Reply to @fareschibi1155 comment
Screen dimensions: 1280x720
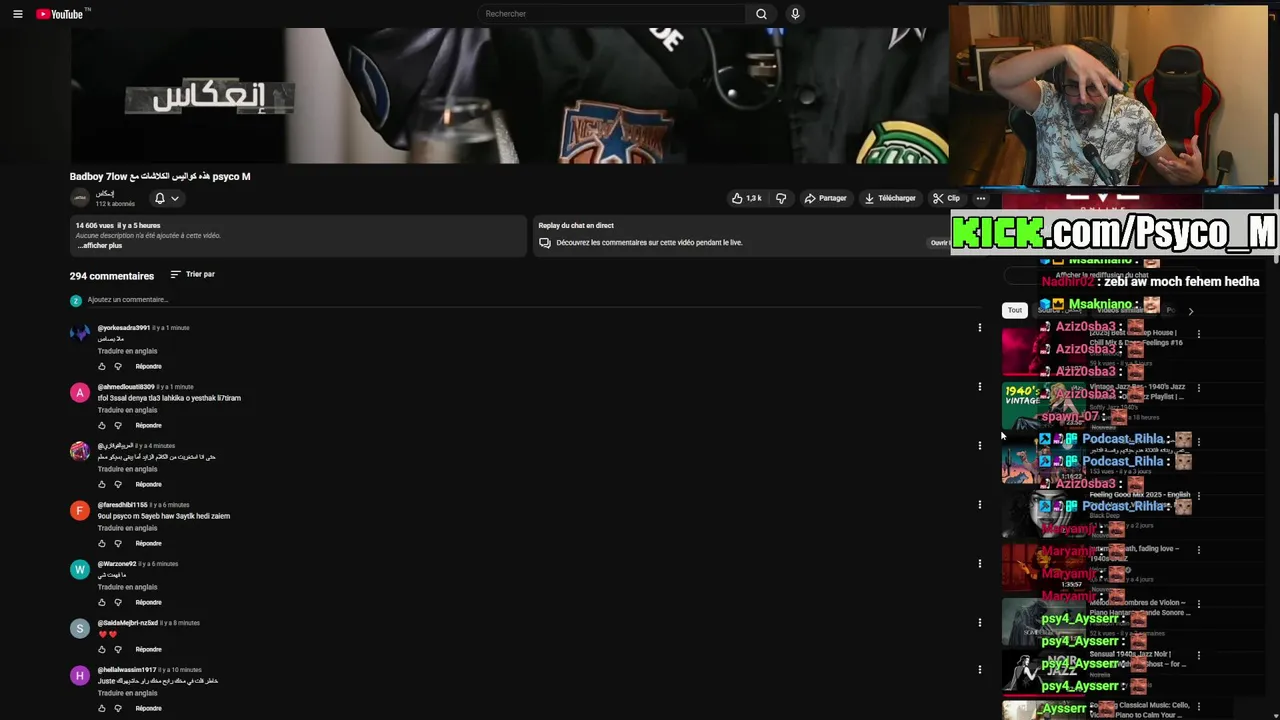pyautogui.click(x=148, y=543)
